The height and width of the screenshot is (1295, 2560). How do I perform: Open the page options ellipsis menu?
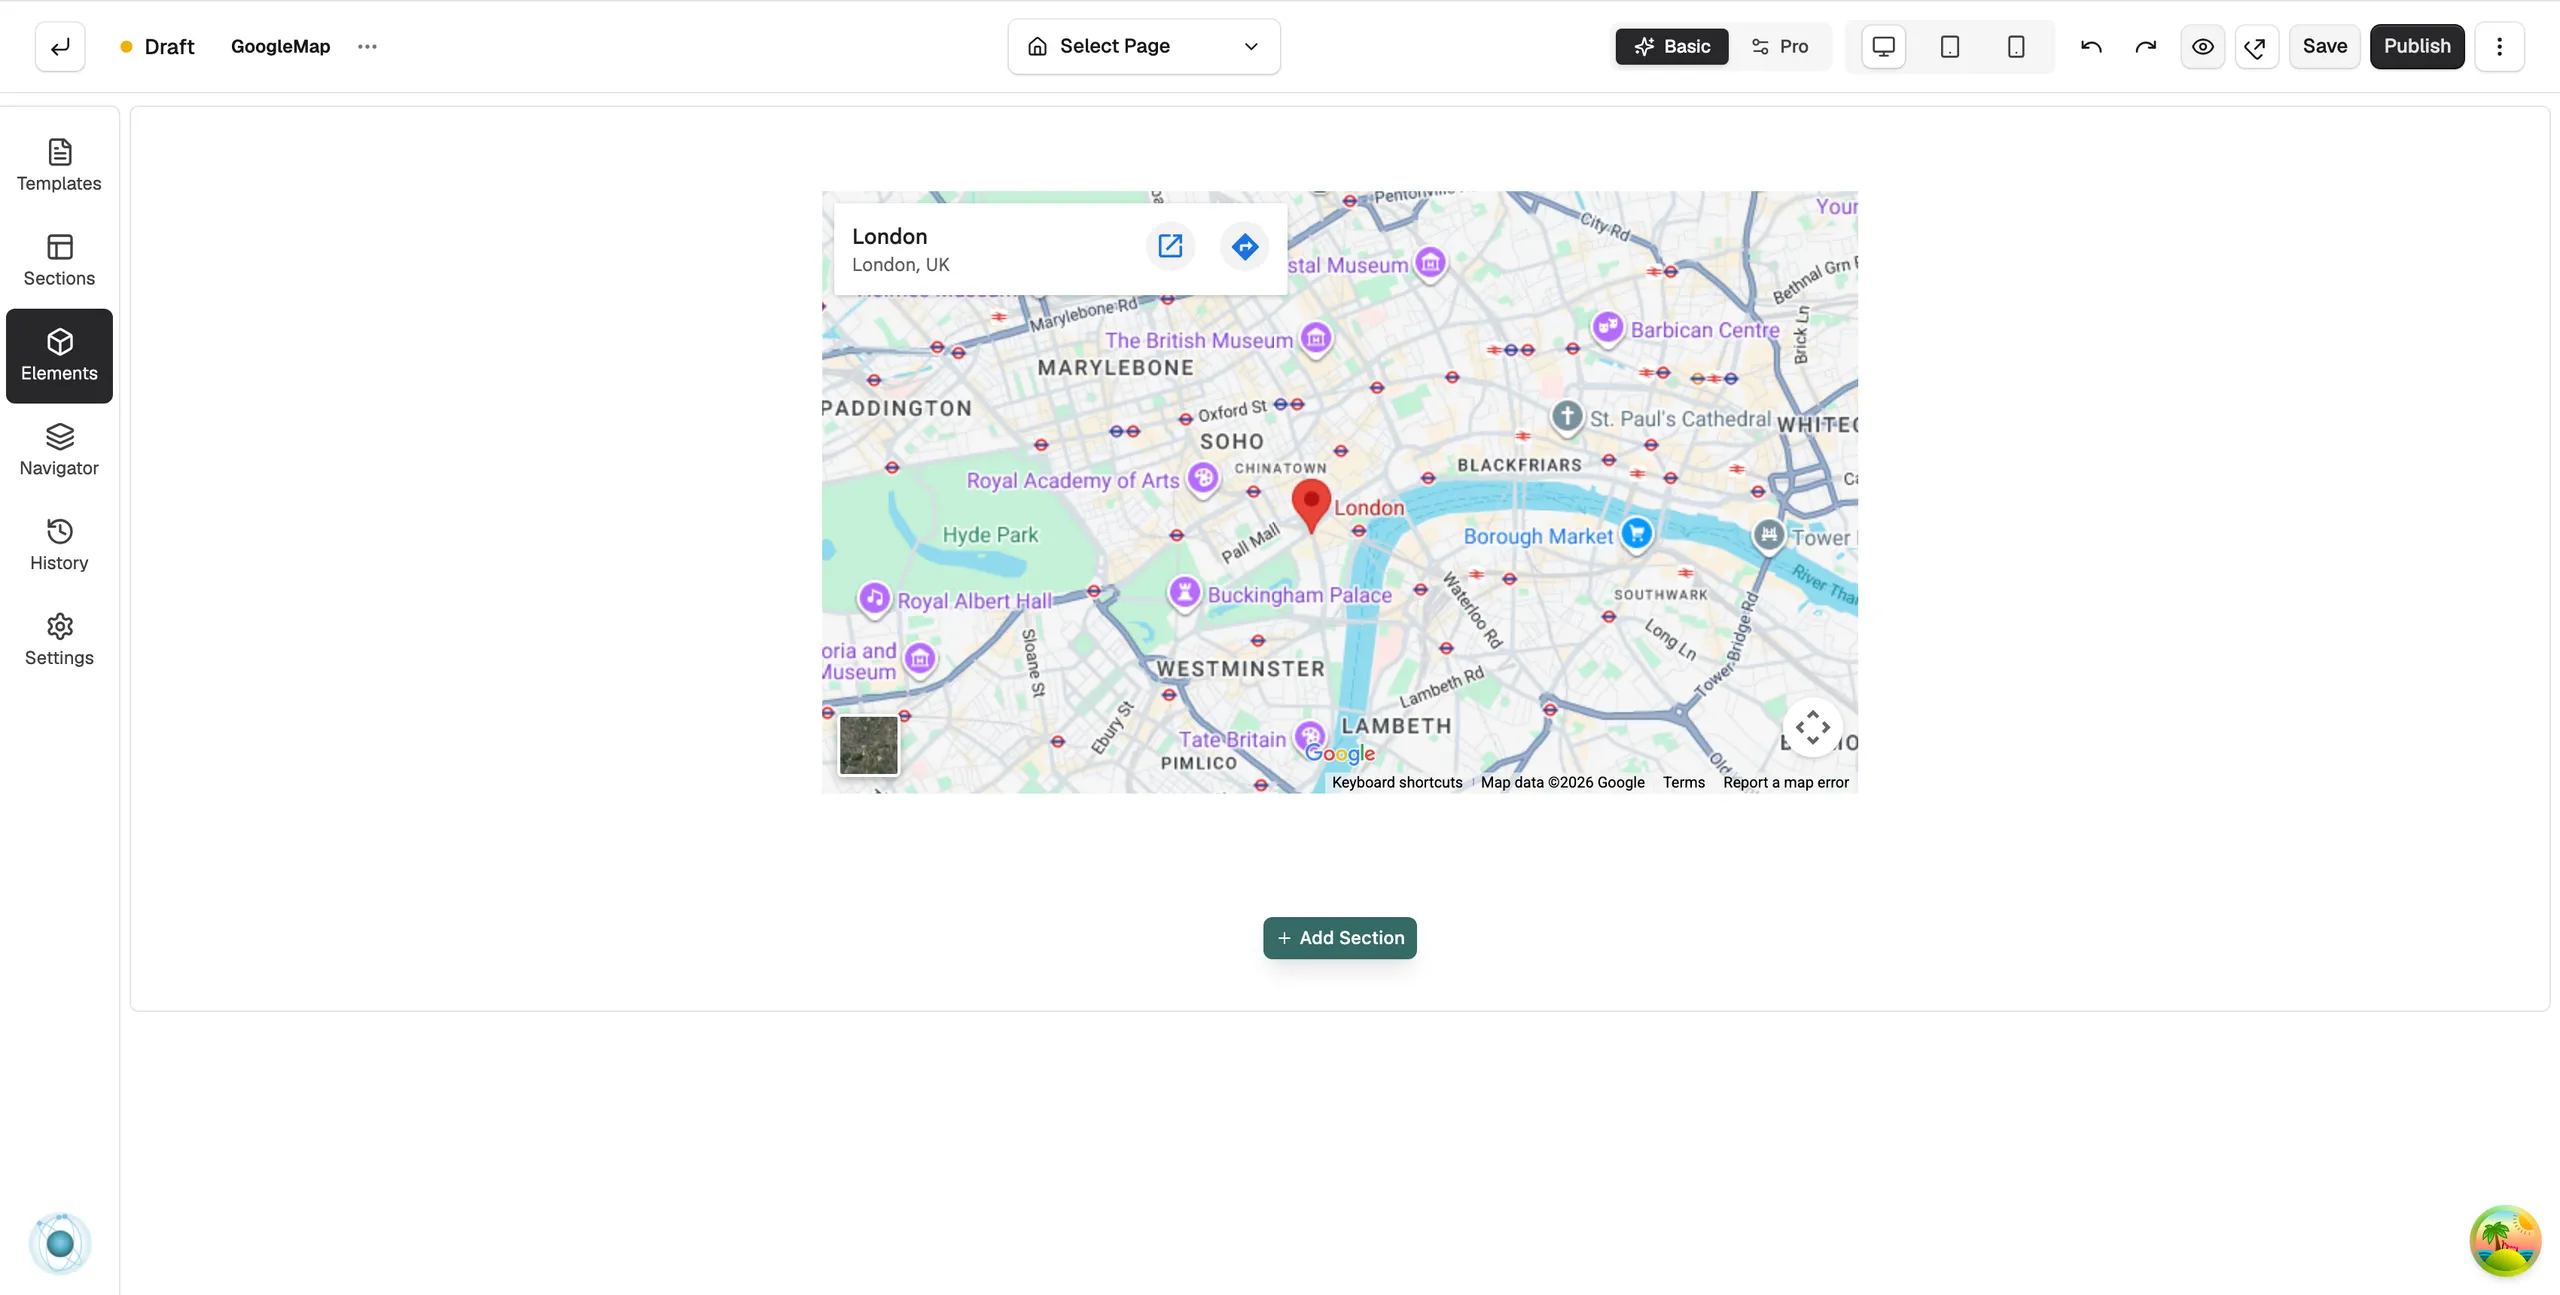(x=367, y=46)
